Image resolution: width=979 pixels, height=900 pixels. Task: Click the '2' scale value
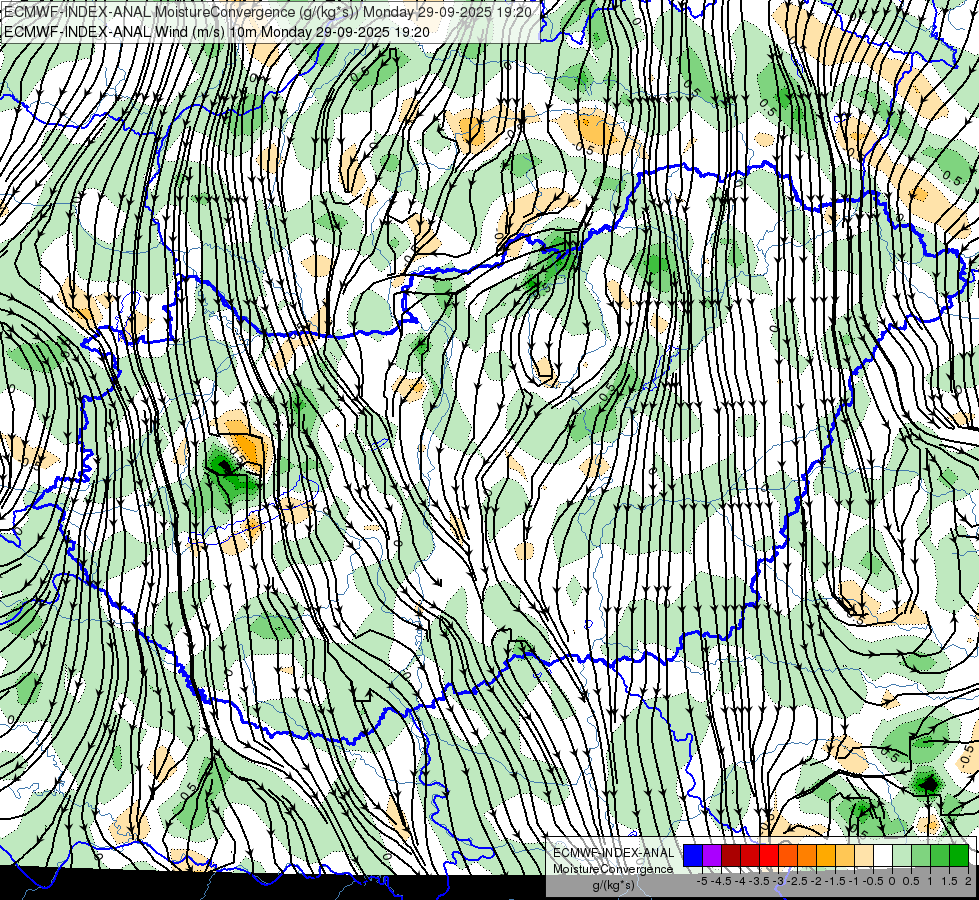[x=968, y=881]
